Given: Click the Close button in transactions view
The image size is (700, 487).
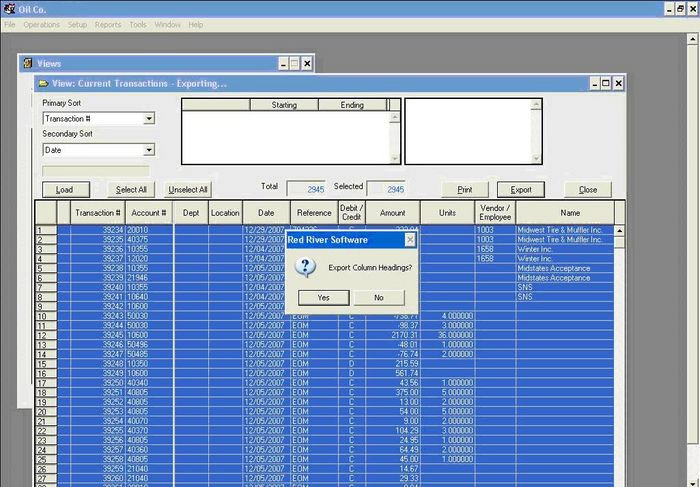Looking at the screenshot, I should click(x=588, y=190).
